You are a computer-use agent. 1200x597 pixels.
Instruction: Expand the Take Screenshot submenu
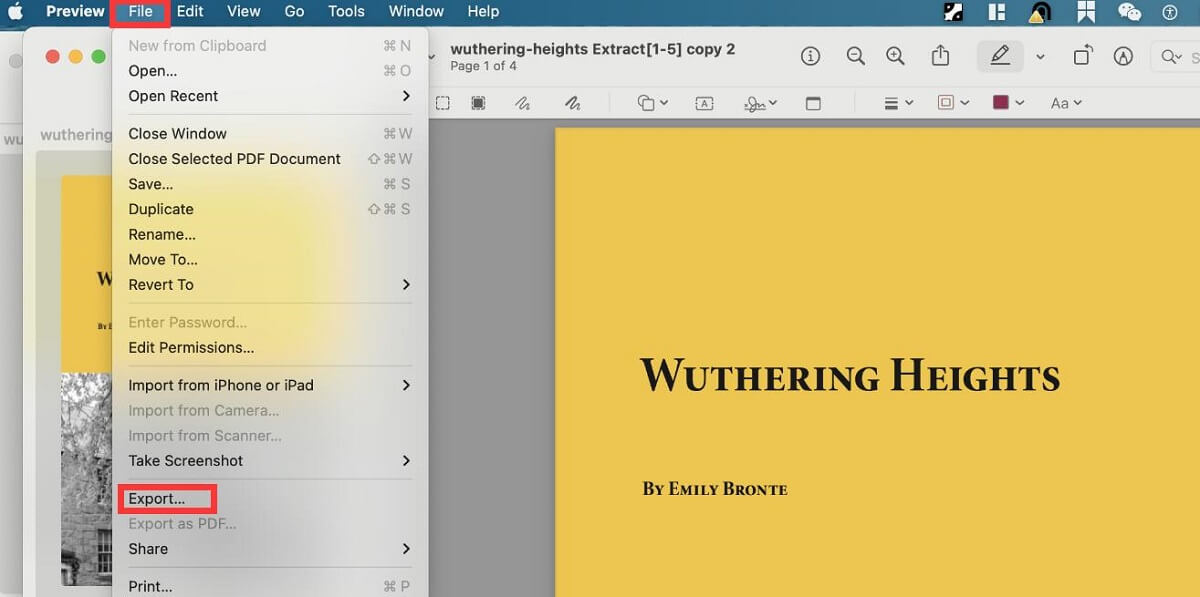[406, 461]
